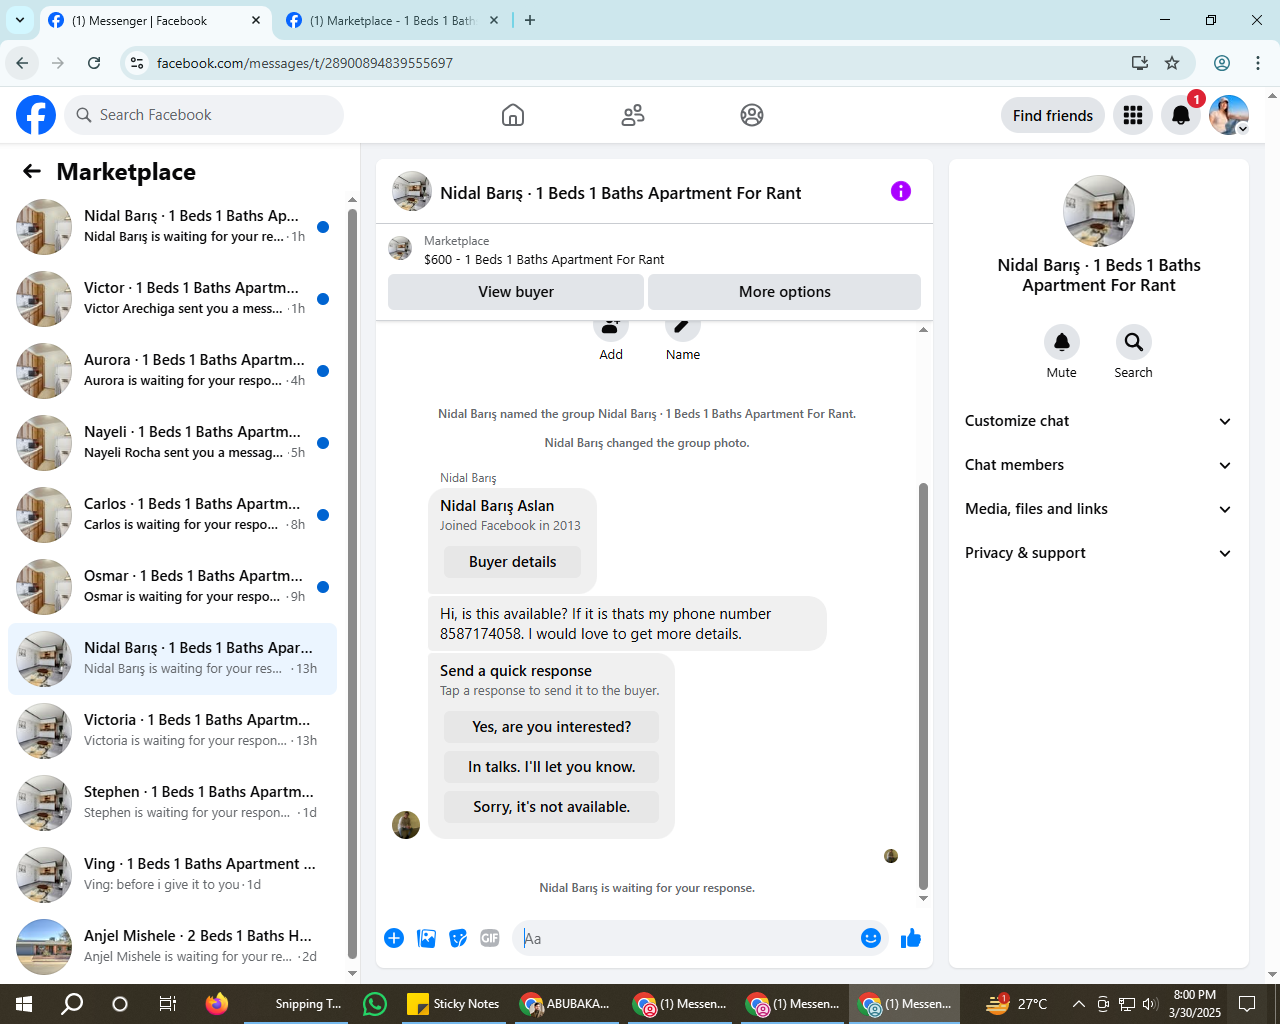Open Firefox from the taskbar
This screenshot has width=1280, height=1024.
[x=217, y=1004]
